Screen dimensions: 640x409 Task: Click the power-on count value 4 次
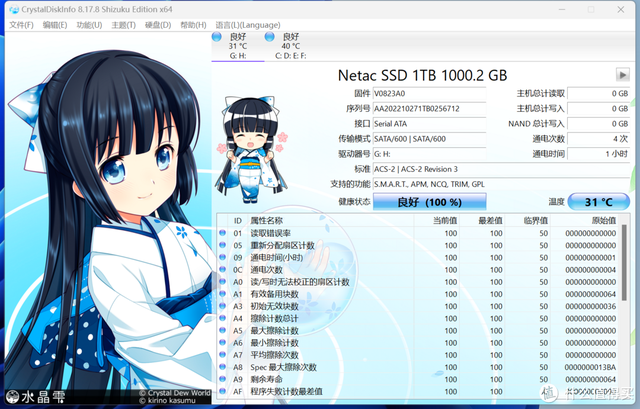tap(598, 139)
